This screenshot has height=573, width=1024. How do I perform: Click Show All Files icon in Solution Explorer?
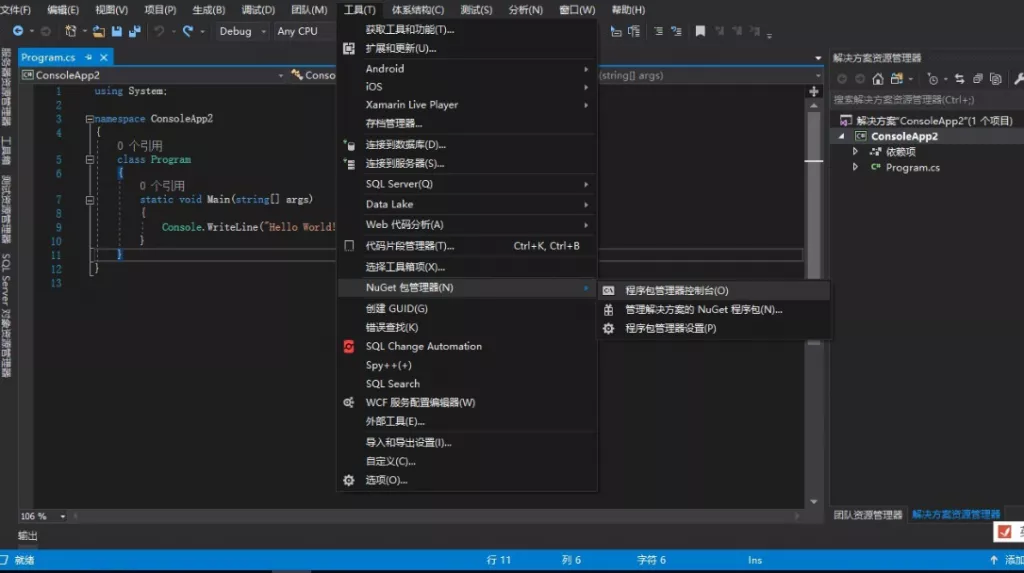coord(995,79)
